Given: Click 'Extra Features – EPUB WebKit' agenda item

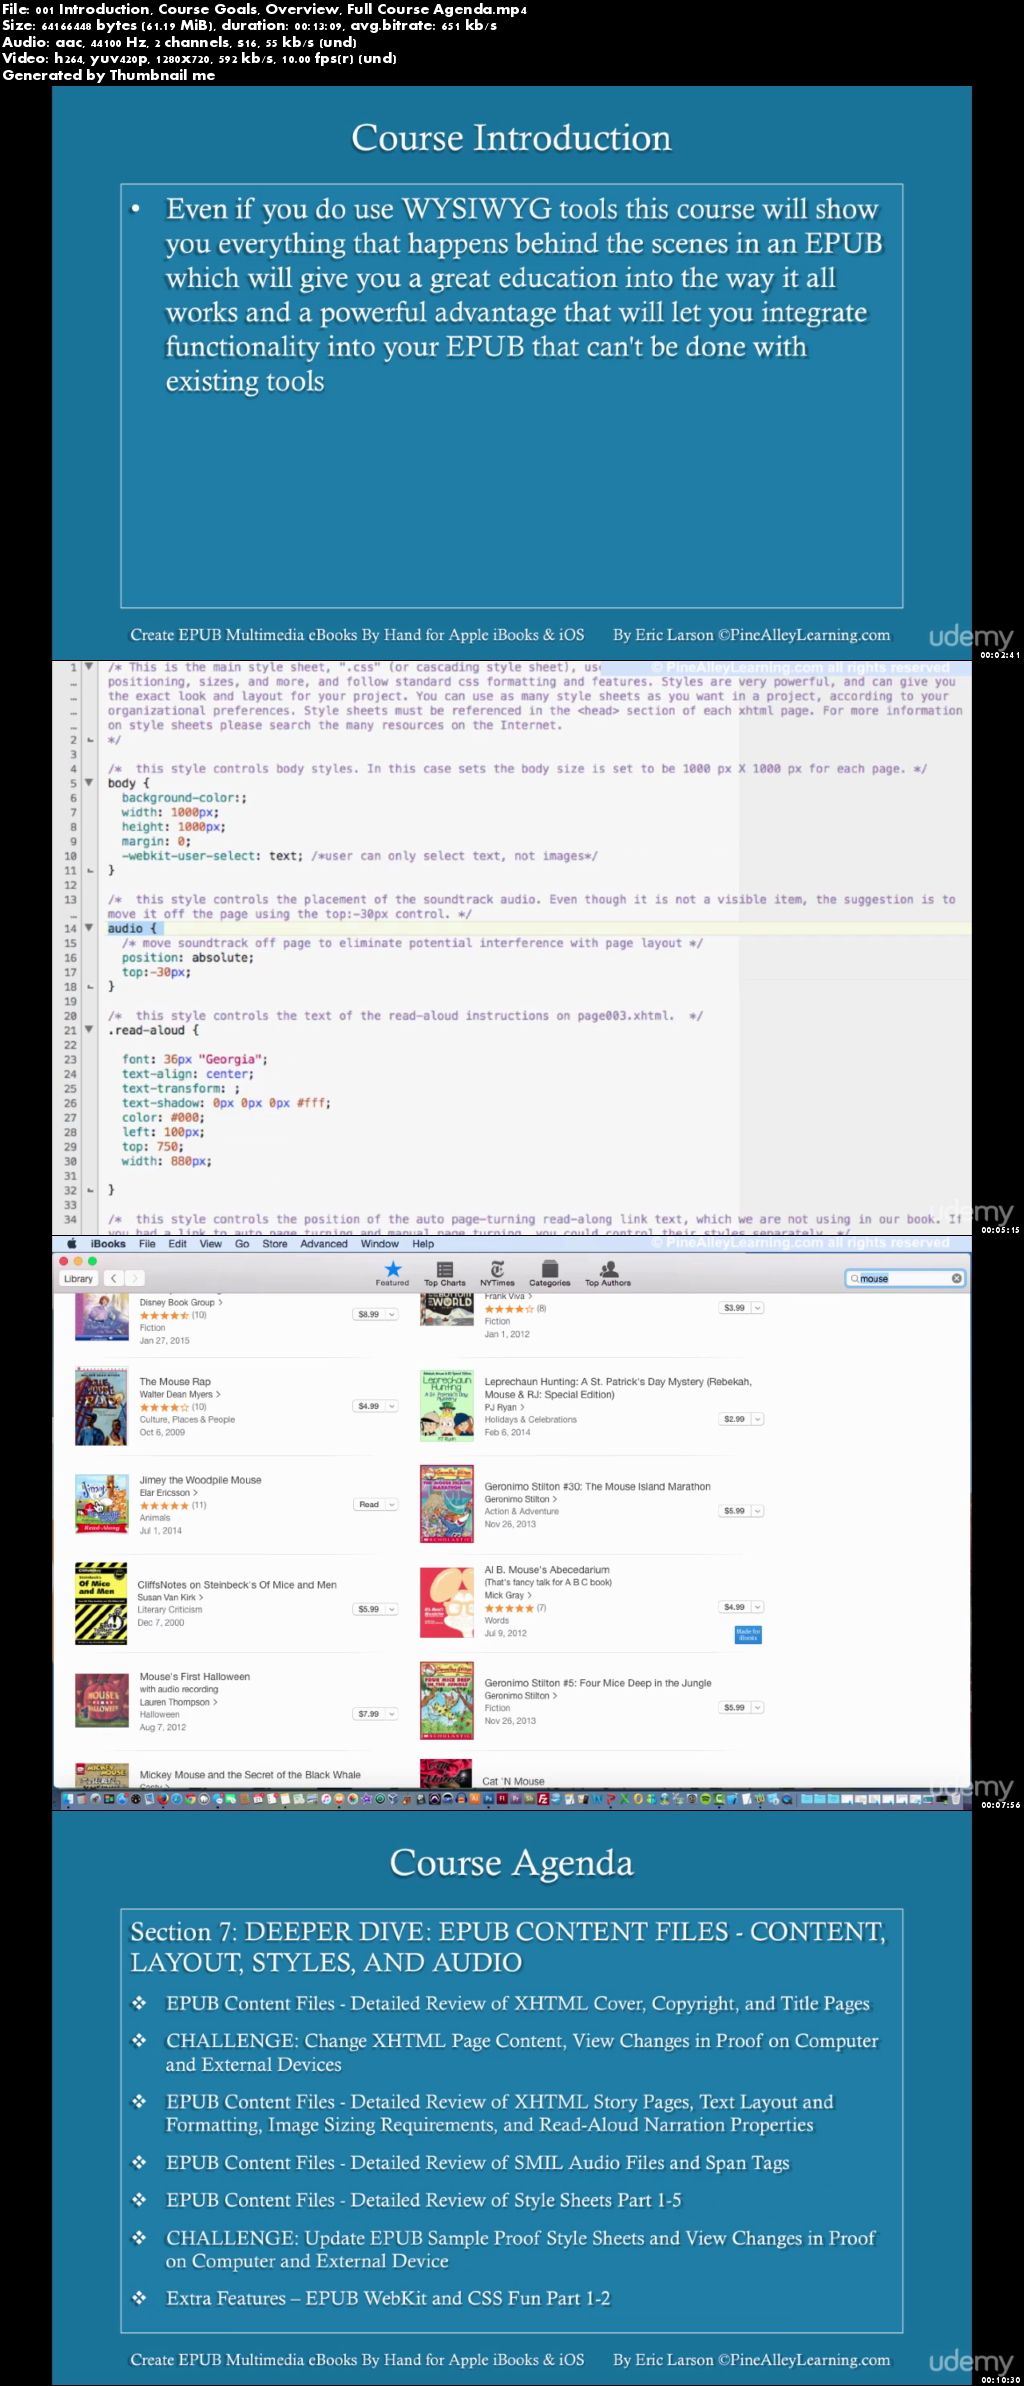Looking at the screenshot, I should 388,2297.
